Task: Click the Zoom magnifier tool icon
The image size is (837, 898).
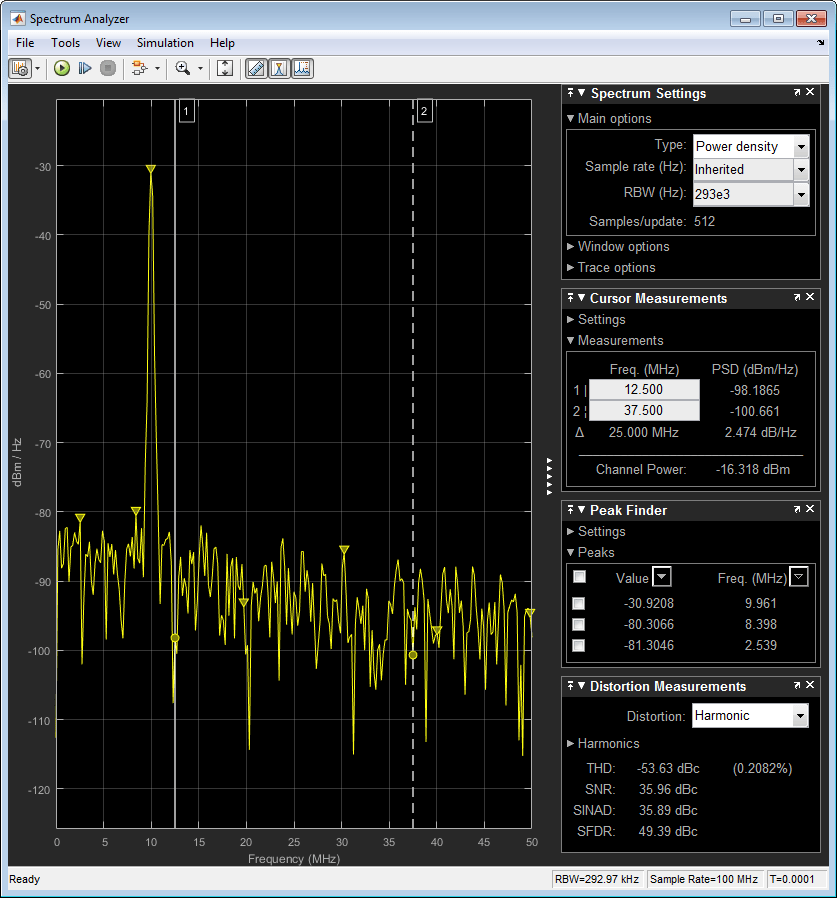Action: point(182,68)
